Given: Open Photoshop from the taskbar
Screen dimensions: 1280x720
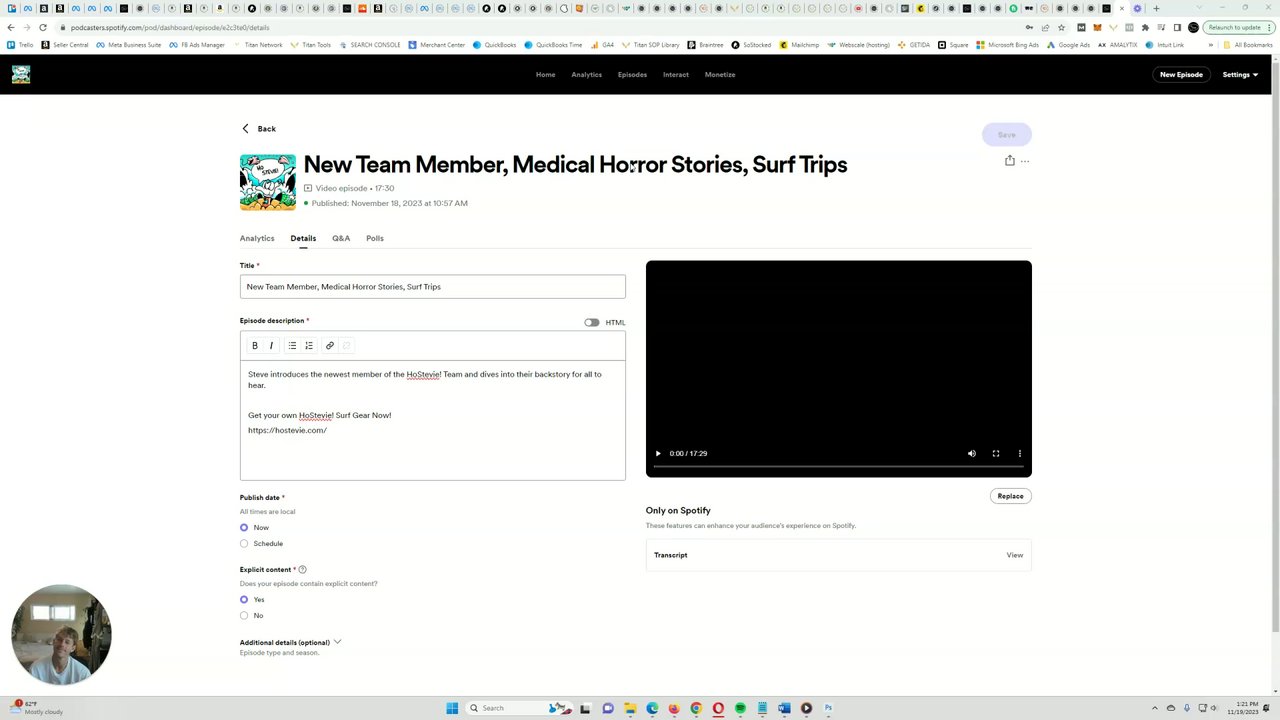Looking at the screenshot, I should [828, 708].
